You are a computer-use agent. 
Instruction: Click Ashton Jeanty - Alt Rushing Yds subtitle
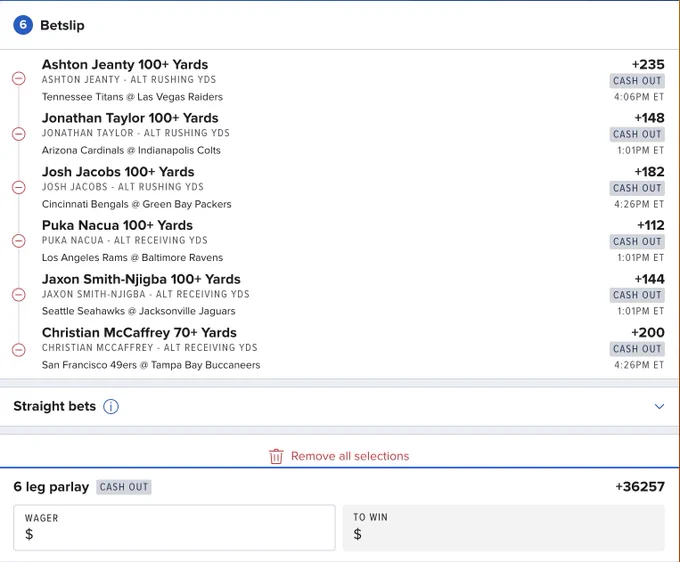click(129, 80)
